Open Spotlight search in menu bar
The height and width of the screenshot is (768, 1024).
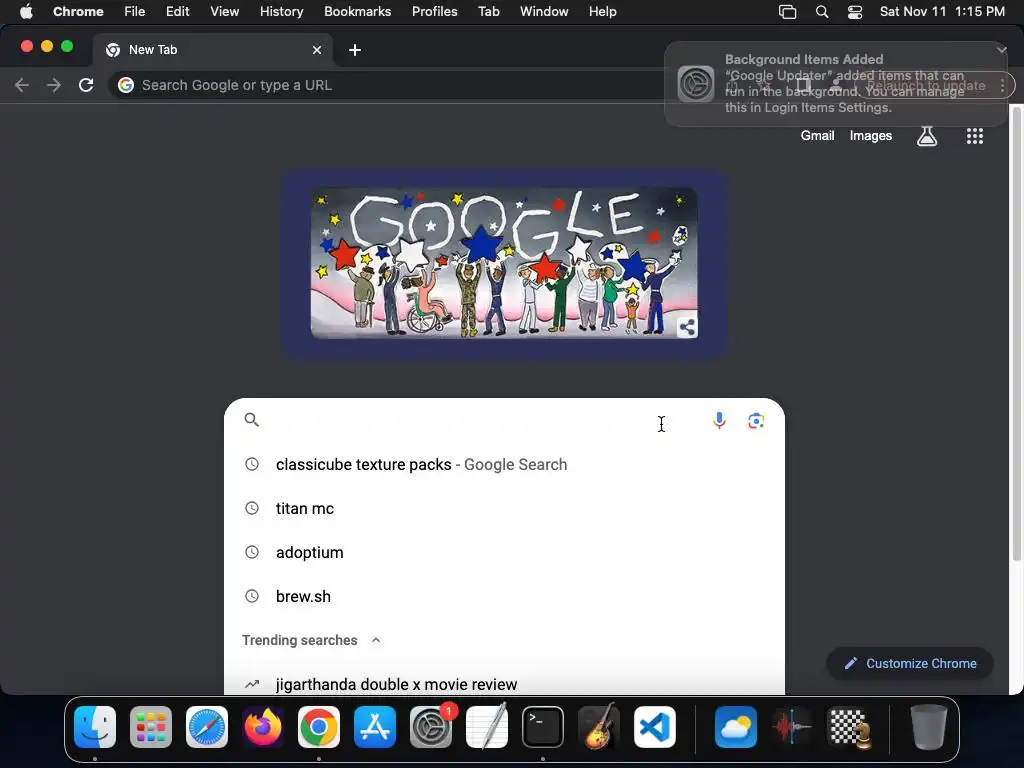[x=822, y=12]
